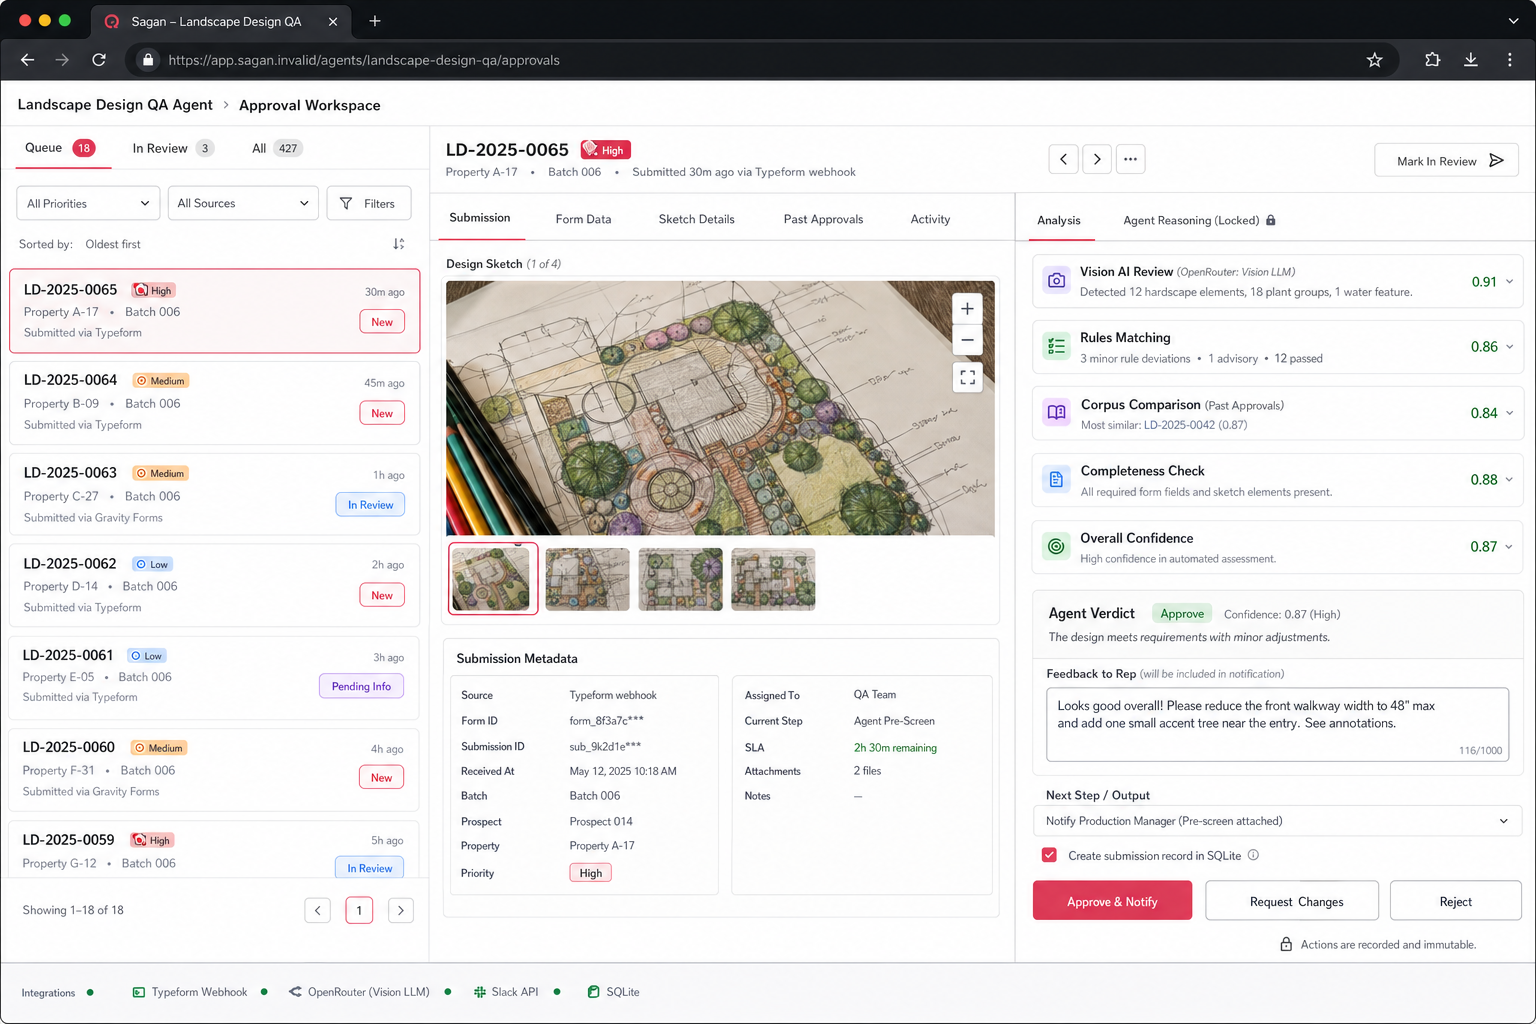Viewport: 1536px width, 1024px height.
Task: Open the Sketch Details tab
Action: (x=696, y=219)
